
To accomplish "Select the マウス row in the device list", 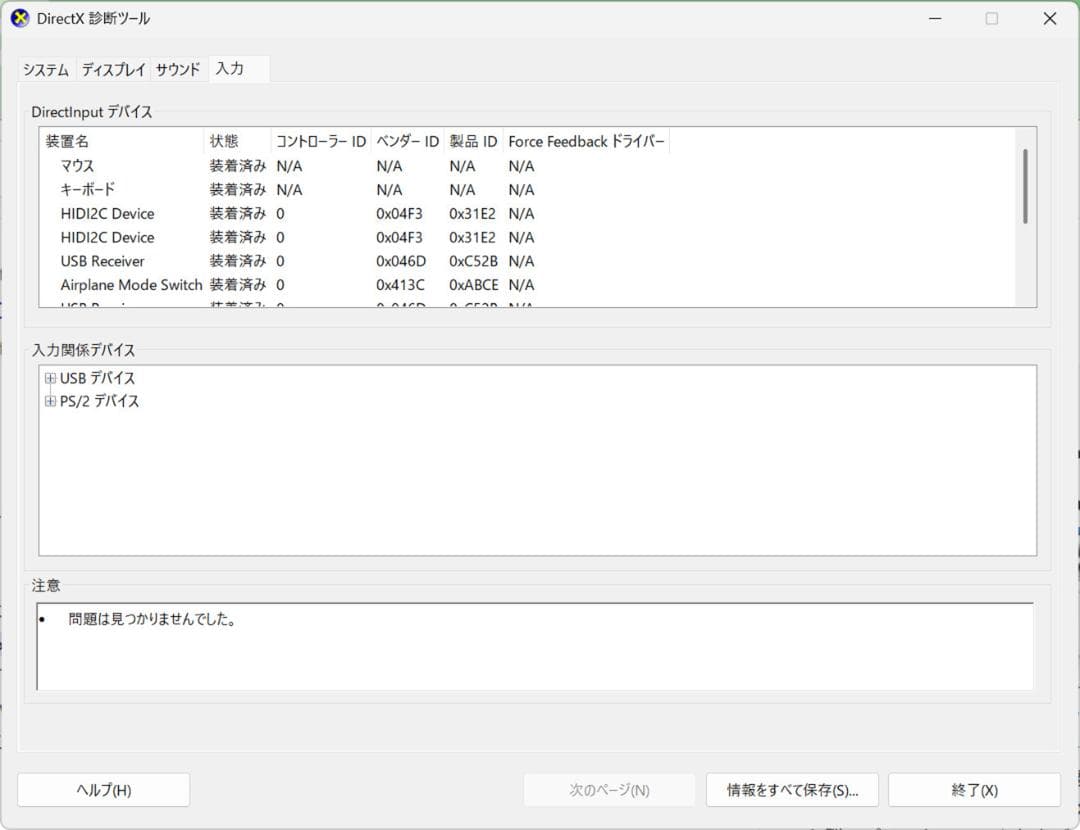I will 77,165.
